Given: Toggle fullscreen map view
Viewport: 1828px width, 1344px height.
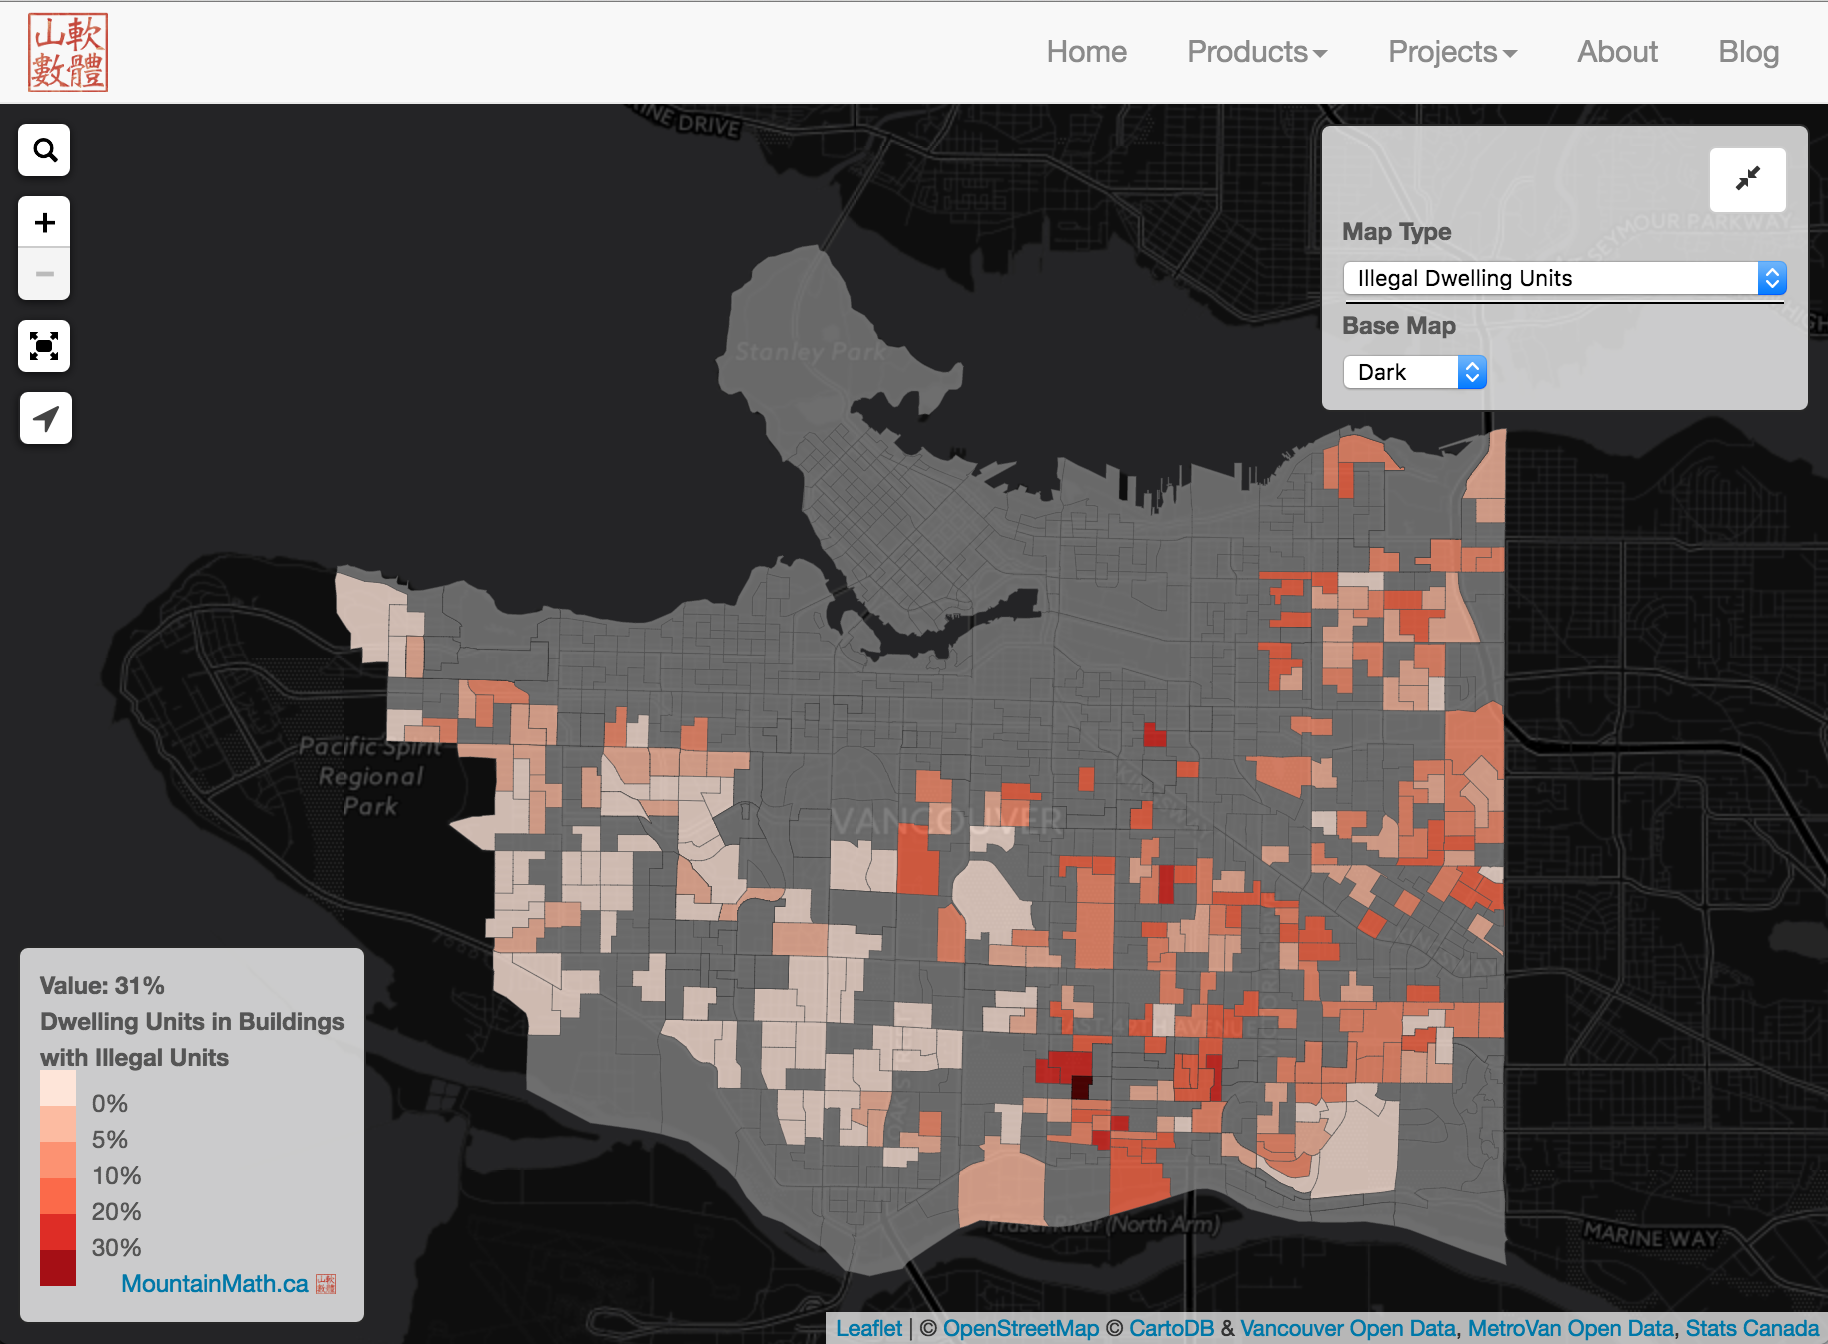Looking at the screenshot, I should click(x=44, y=346).
